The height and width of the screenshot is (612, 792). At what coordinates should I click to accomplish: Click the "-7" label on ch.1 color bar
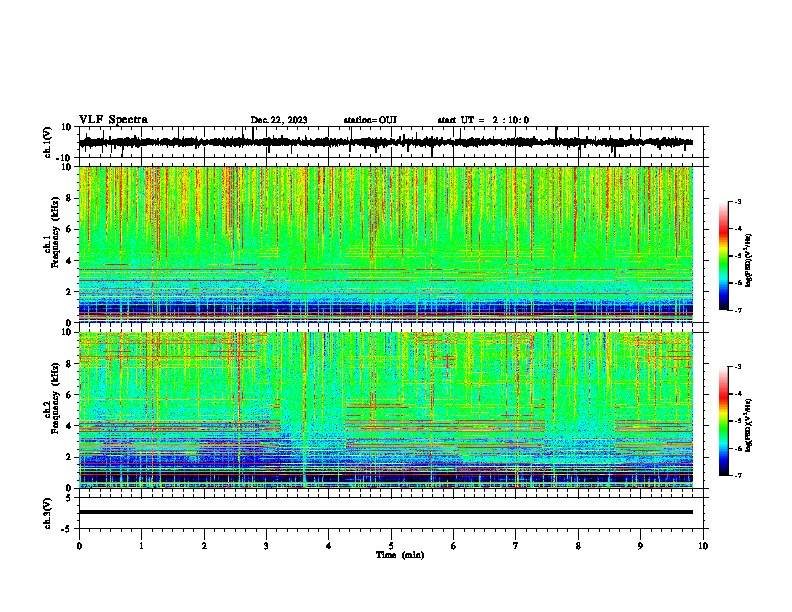pyautogui.click(x=737, y=310)
